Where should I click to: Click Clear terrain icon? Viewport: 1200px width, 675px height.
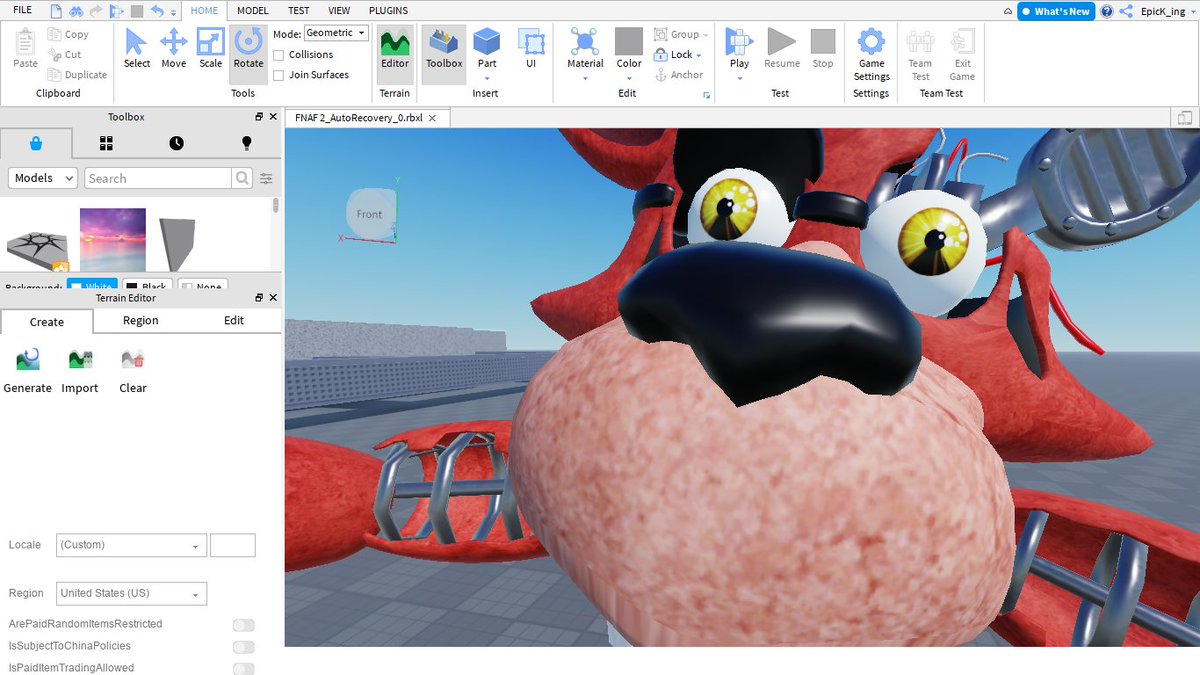pyautogui.click(x=133, y=370)
